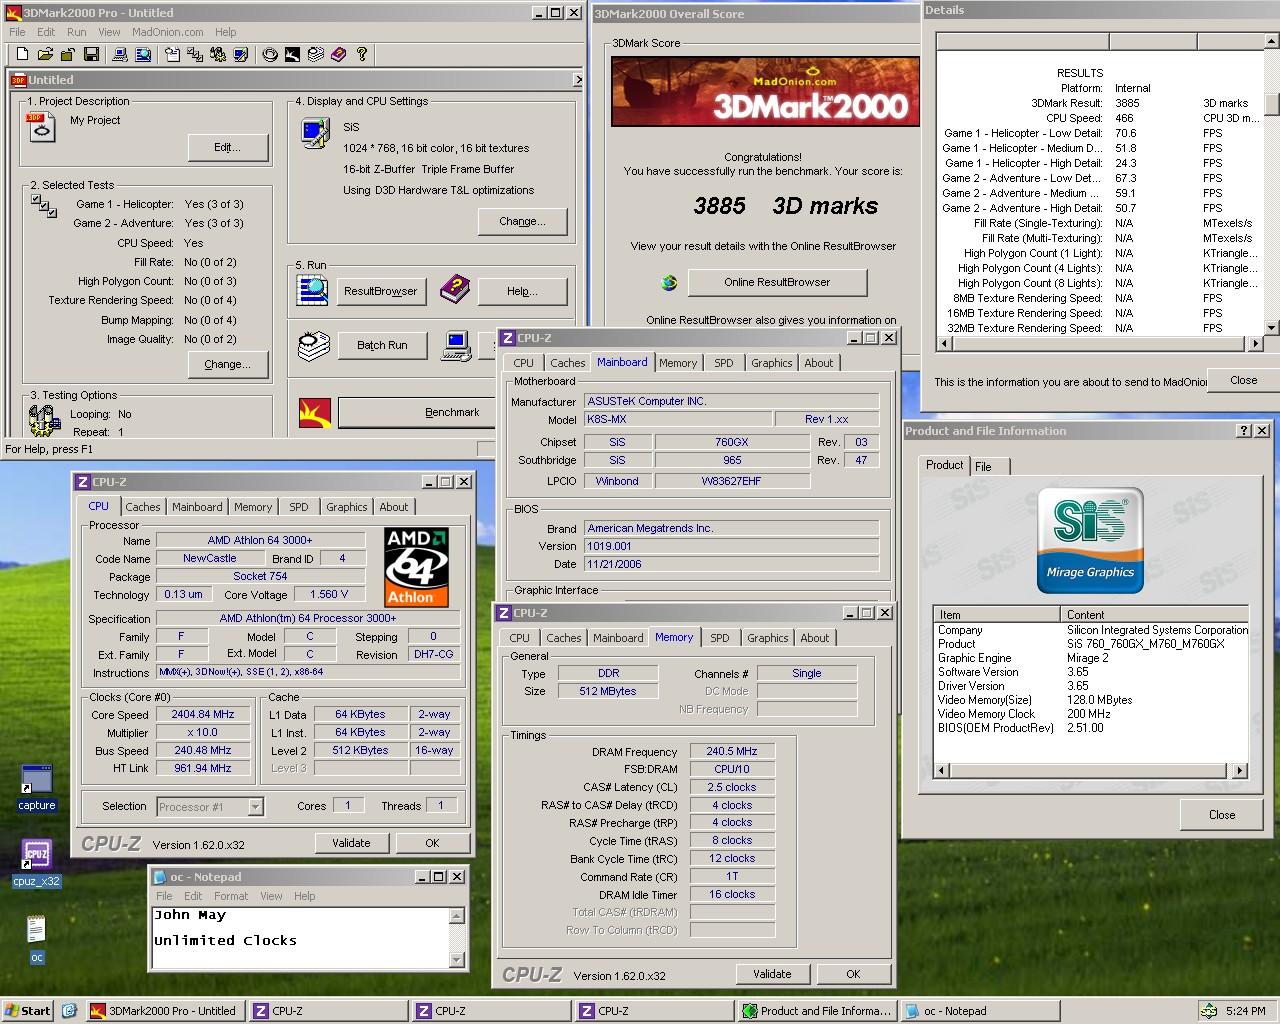The width and height of the screenshot is (1280, 1024).
Task: Click the batch run stacked-pages toolbar icon
Action: click(x=315, y=54)
